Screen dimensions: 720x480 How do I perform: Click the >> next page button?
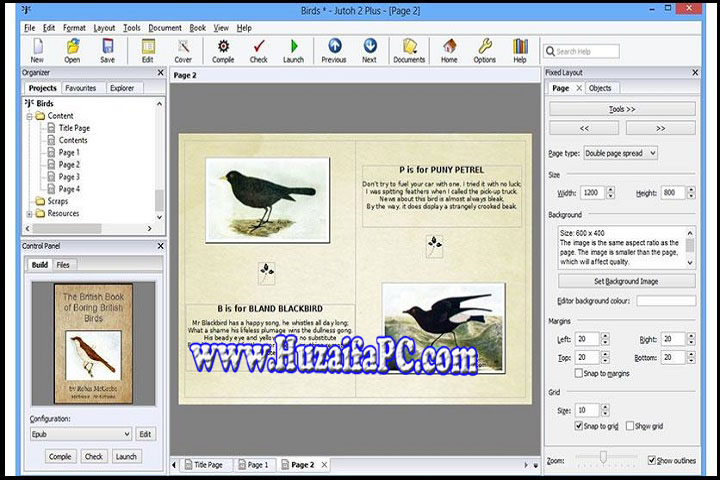pos(661,128)
